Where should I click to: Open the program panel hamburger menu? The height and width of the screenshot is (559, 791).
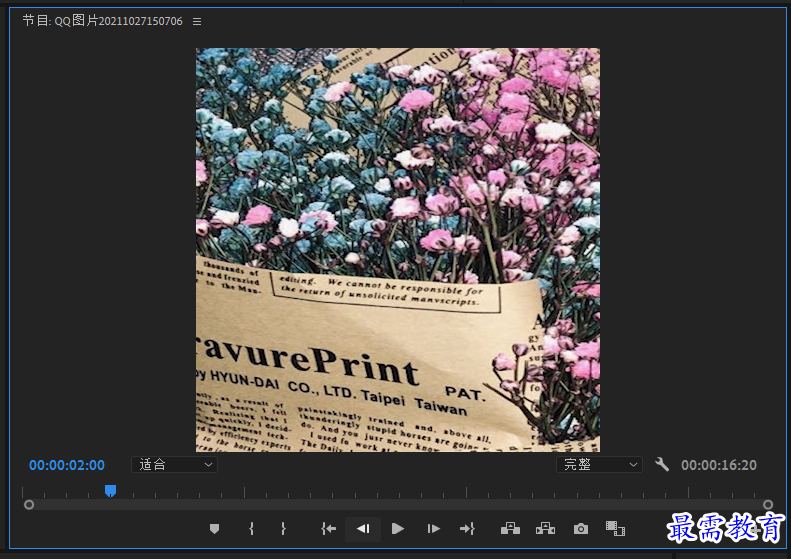[x=197, y=21]
